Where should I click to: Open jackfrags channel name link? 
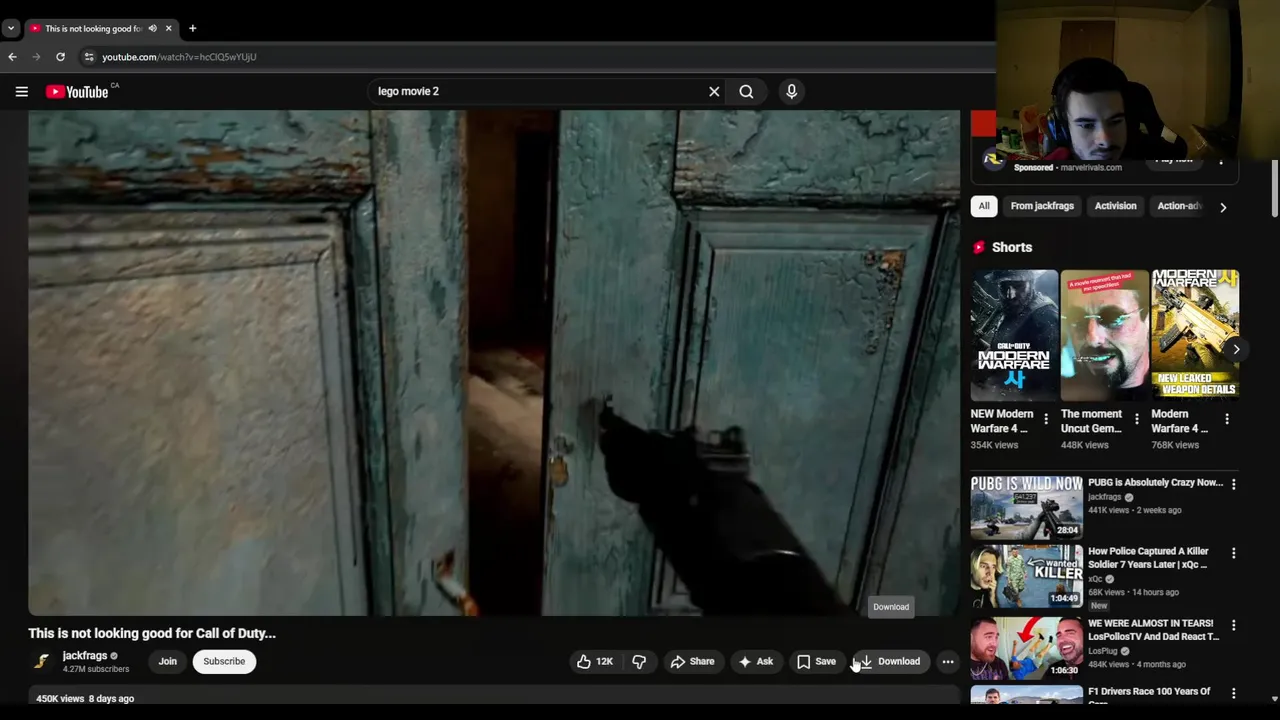pyautogui.click(x=84, y=656)
